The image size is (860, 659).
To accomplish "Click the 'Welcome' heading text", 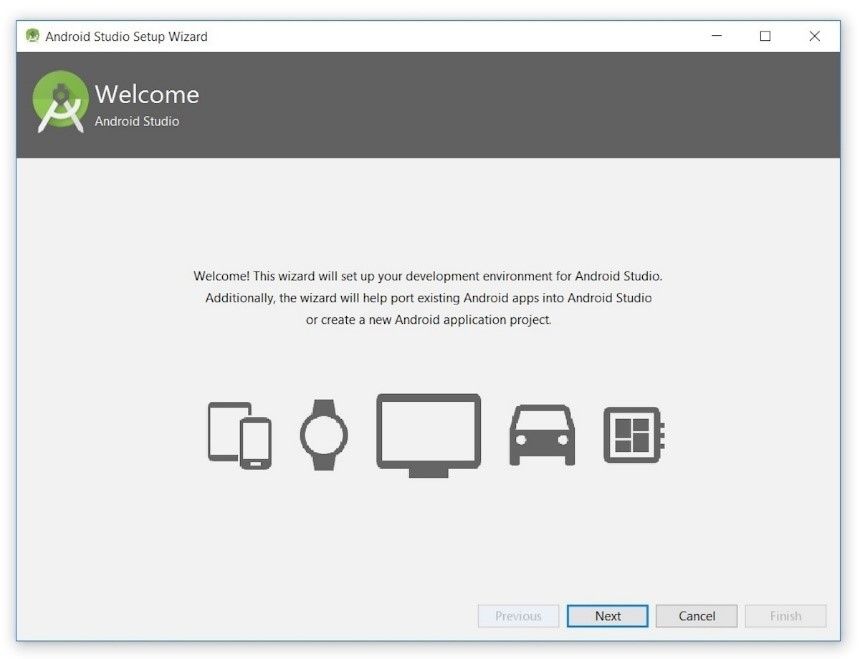I will (x=147, y=94).
